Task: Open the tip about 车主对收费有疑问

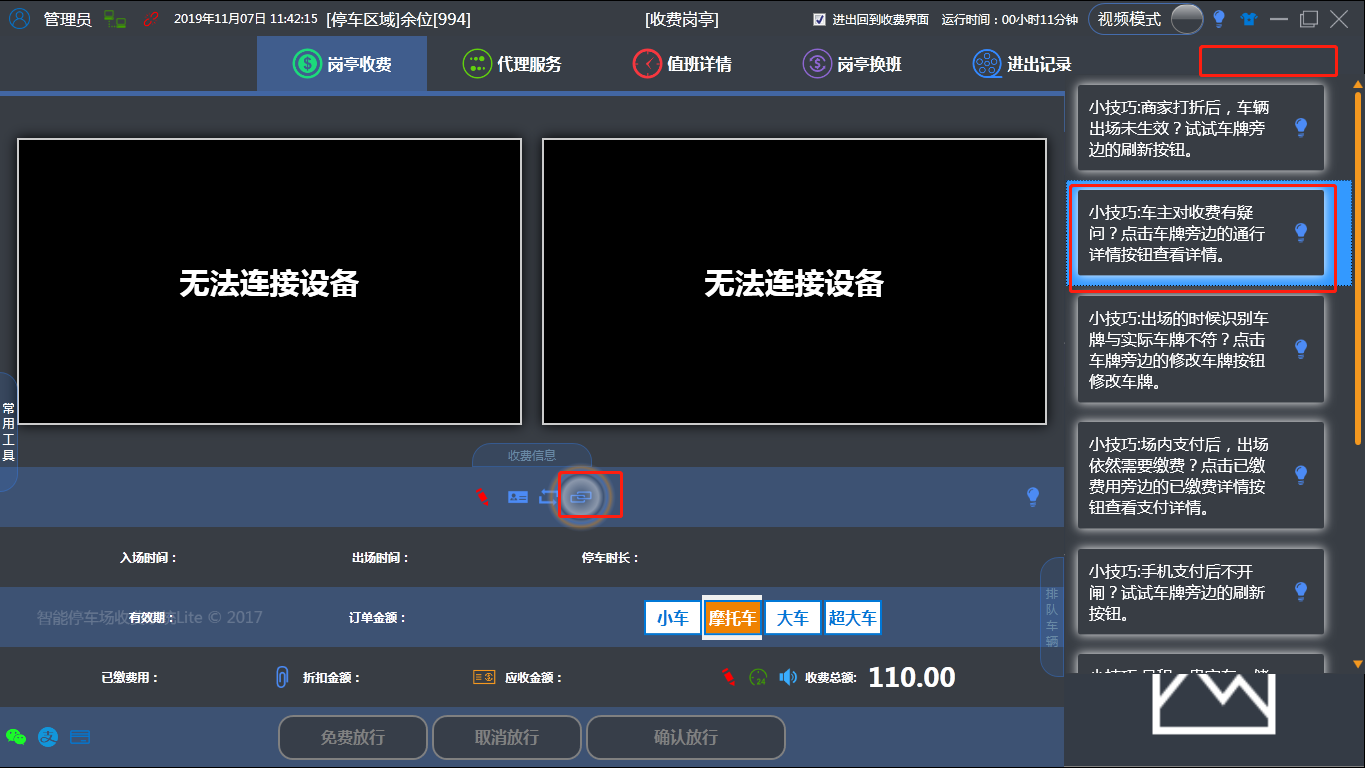Action: (1201, 233)
